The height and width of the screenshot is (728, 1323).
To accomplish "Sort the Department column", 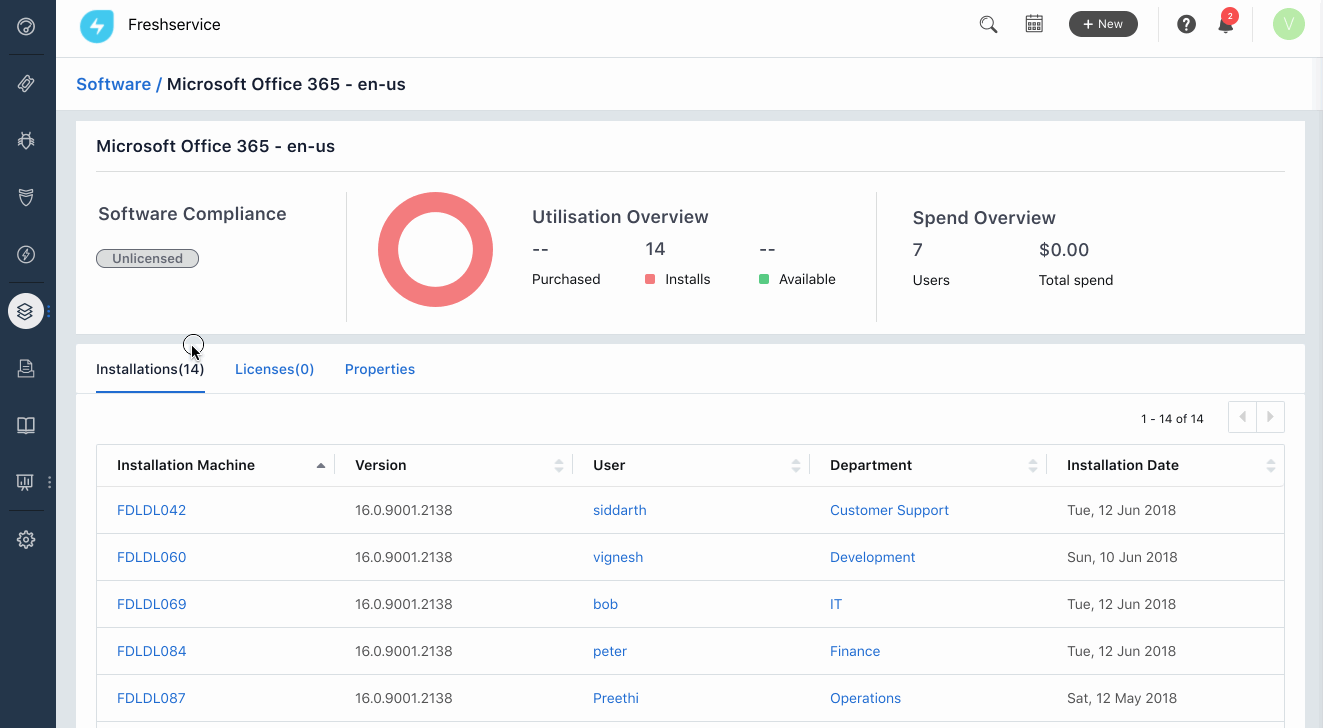I will coord(1034,464).
